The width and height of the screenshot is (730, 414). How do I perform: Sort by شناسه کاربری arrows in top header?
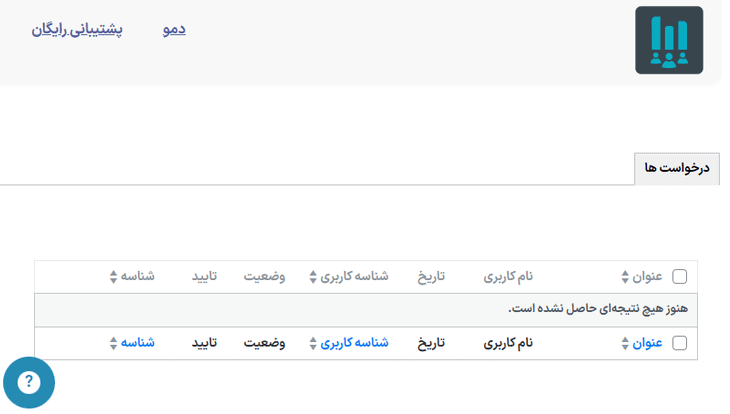[313, 277]
